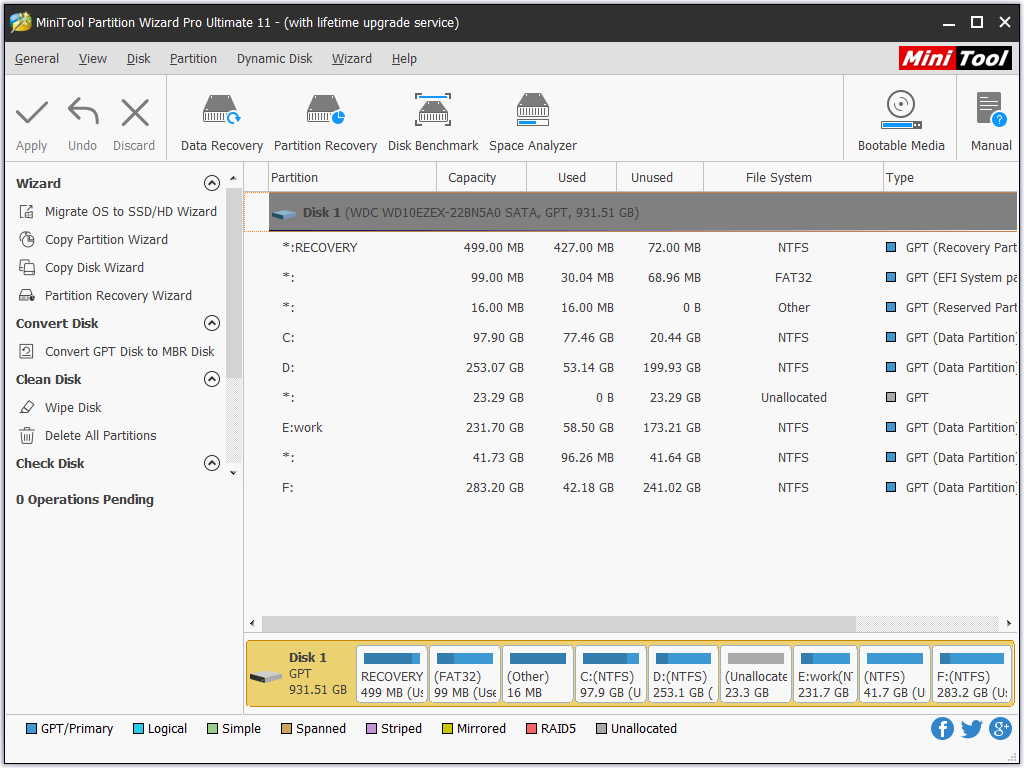The width and height of the screenshot is (1024, 768).
Task: Click sidebar scrollbar up arrow
Action: (x=233, y=178)
